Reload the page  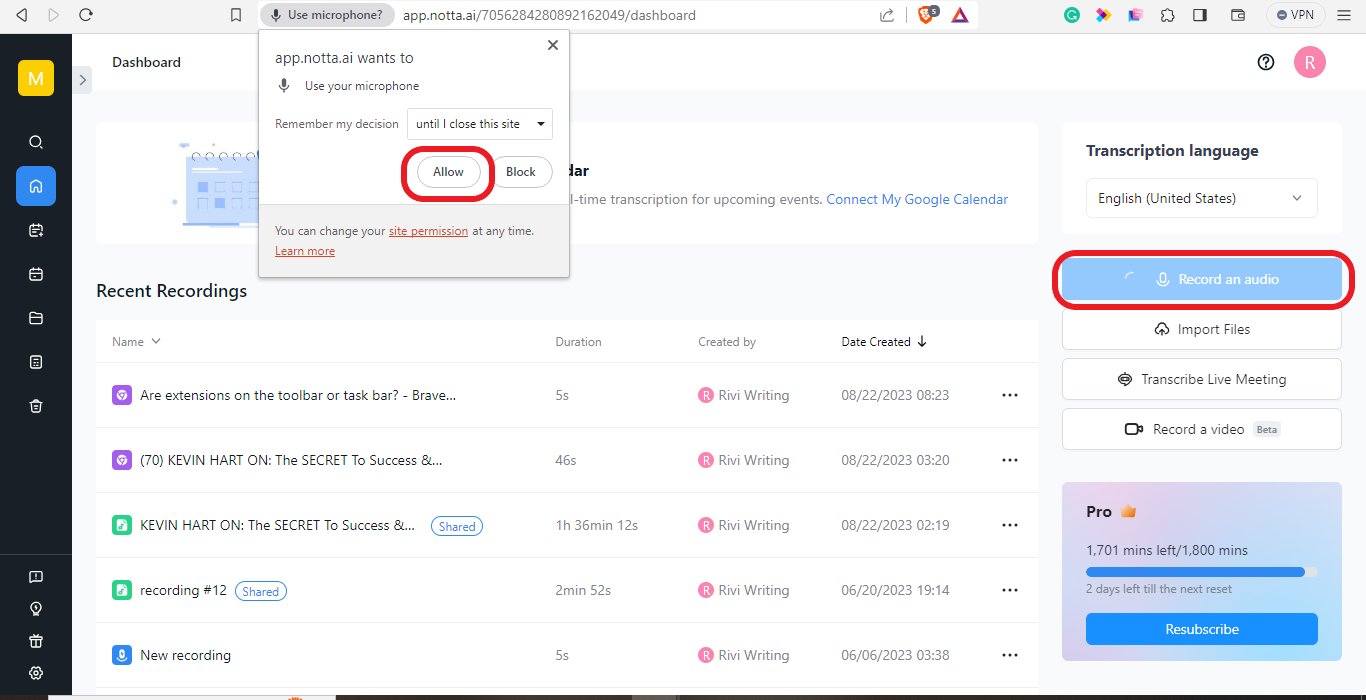(86, 15)
